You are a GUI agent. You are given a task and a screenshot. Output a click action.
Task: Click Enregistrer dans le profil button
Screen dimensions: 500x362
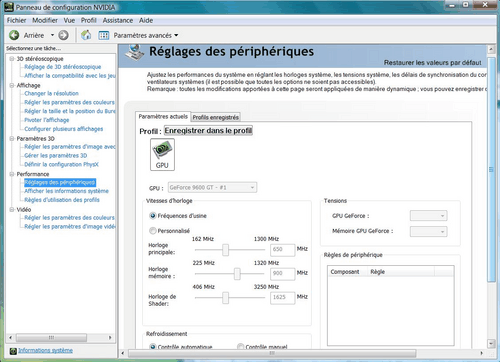point(208,131)
